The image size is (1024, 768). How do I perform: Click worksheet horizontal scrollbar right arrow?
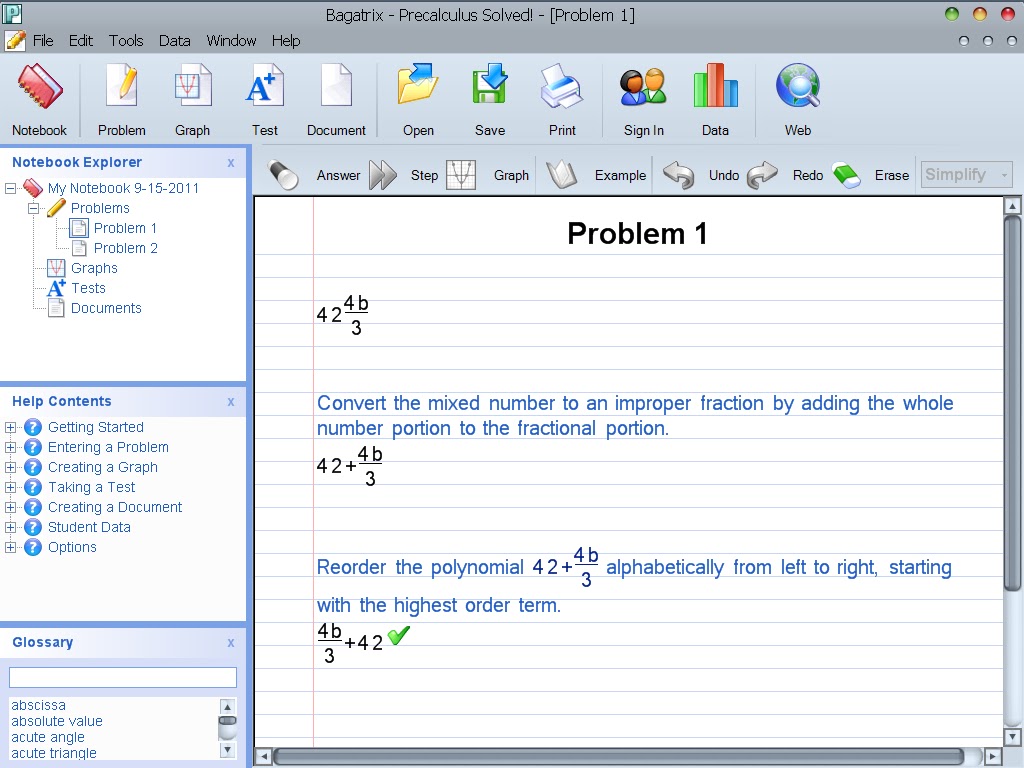coord(992,757)
